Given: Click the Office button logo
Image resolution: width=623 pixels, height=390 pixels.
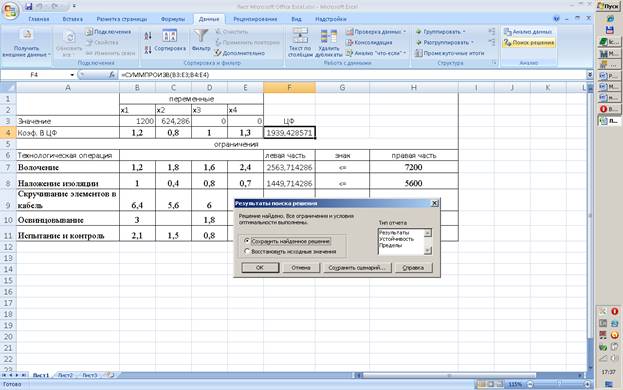Looking at the screenshot, I should pos(10,11).
